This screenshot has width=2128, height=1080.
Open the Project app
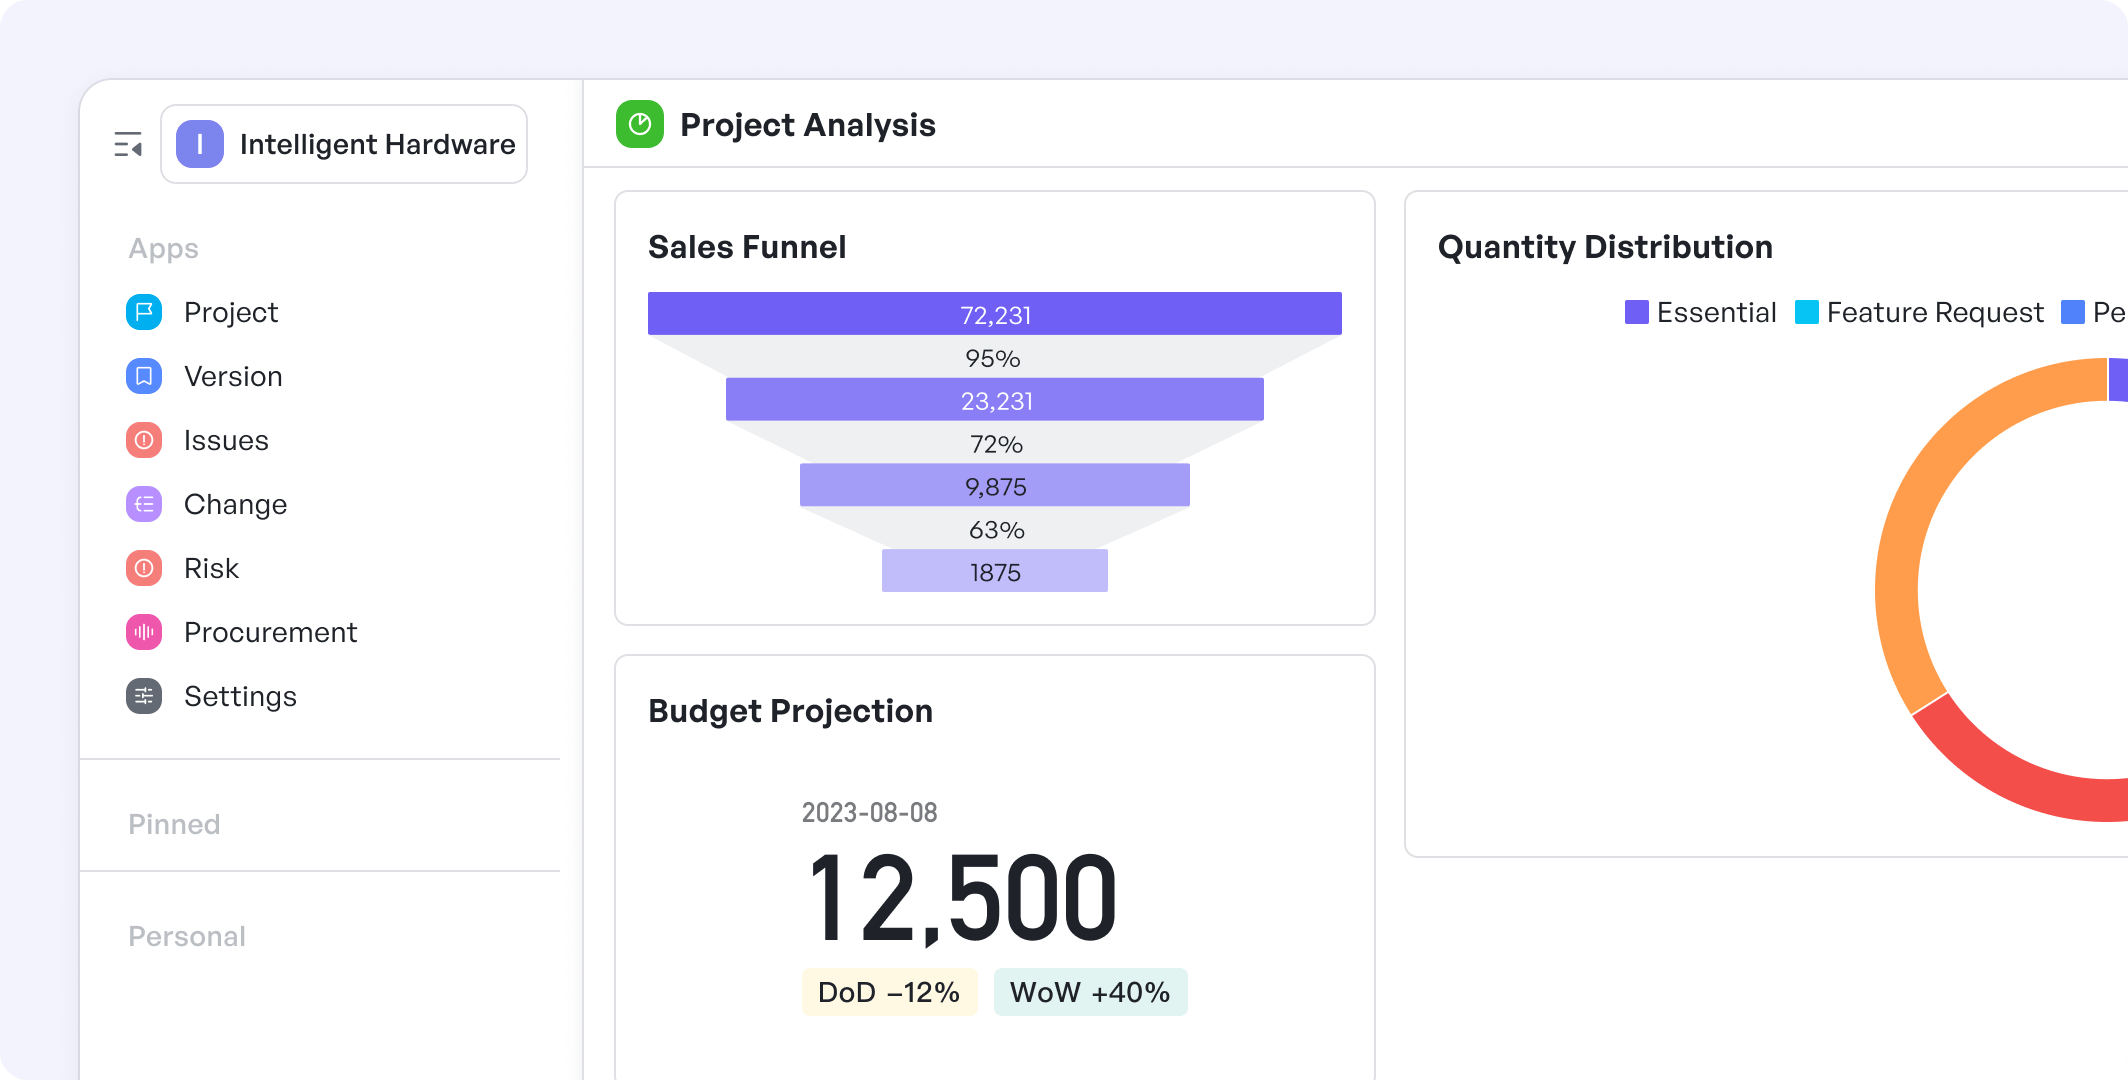(231, 312)
